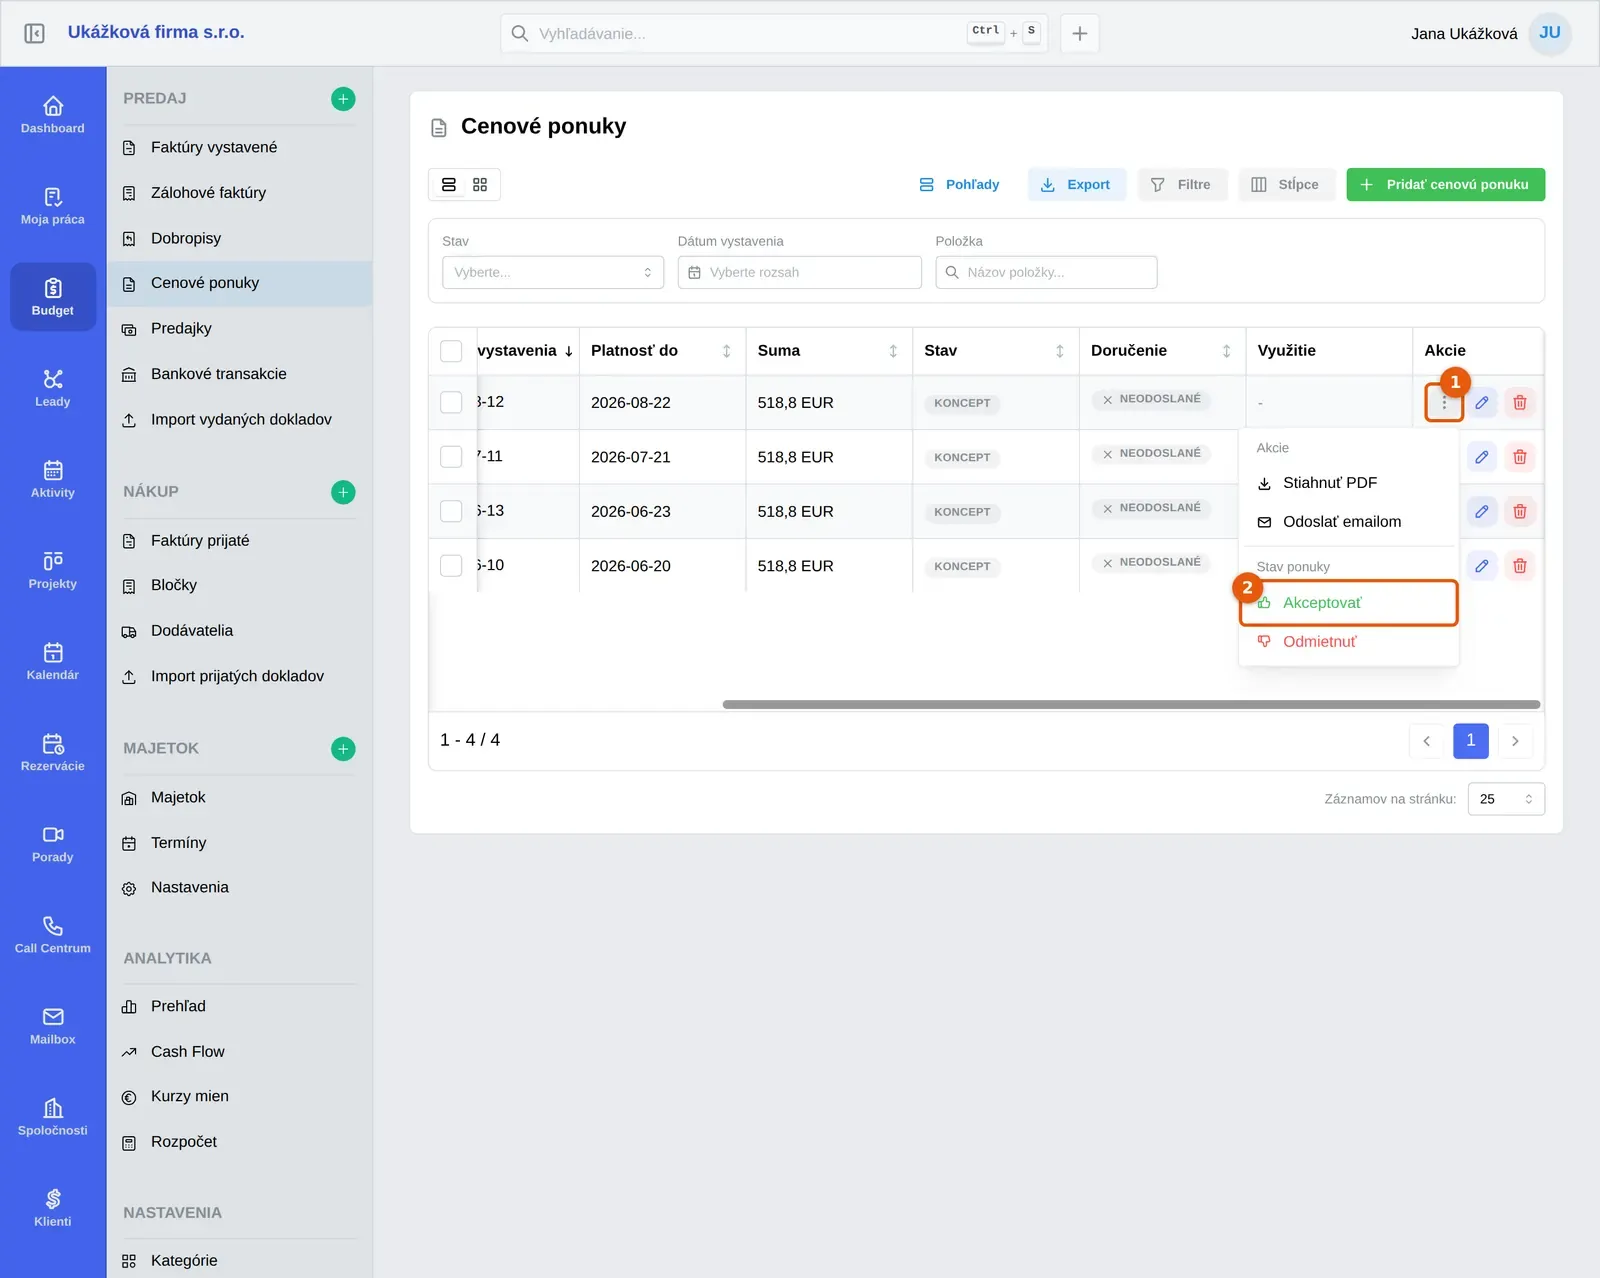
Task: Open Klienti module
Action: pos(53,1207)
